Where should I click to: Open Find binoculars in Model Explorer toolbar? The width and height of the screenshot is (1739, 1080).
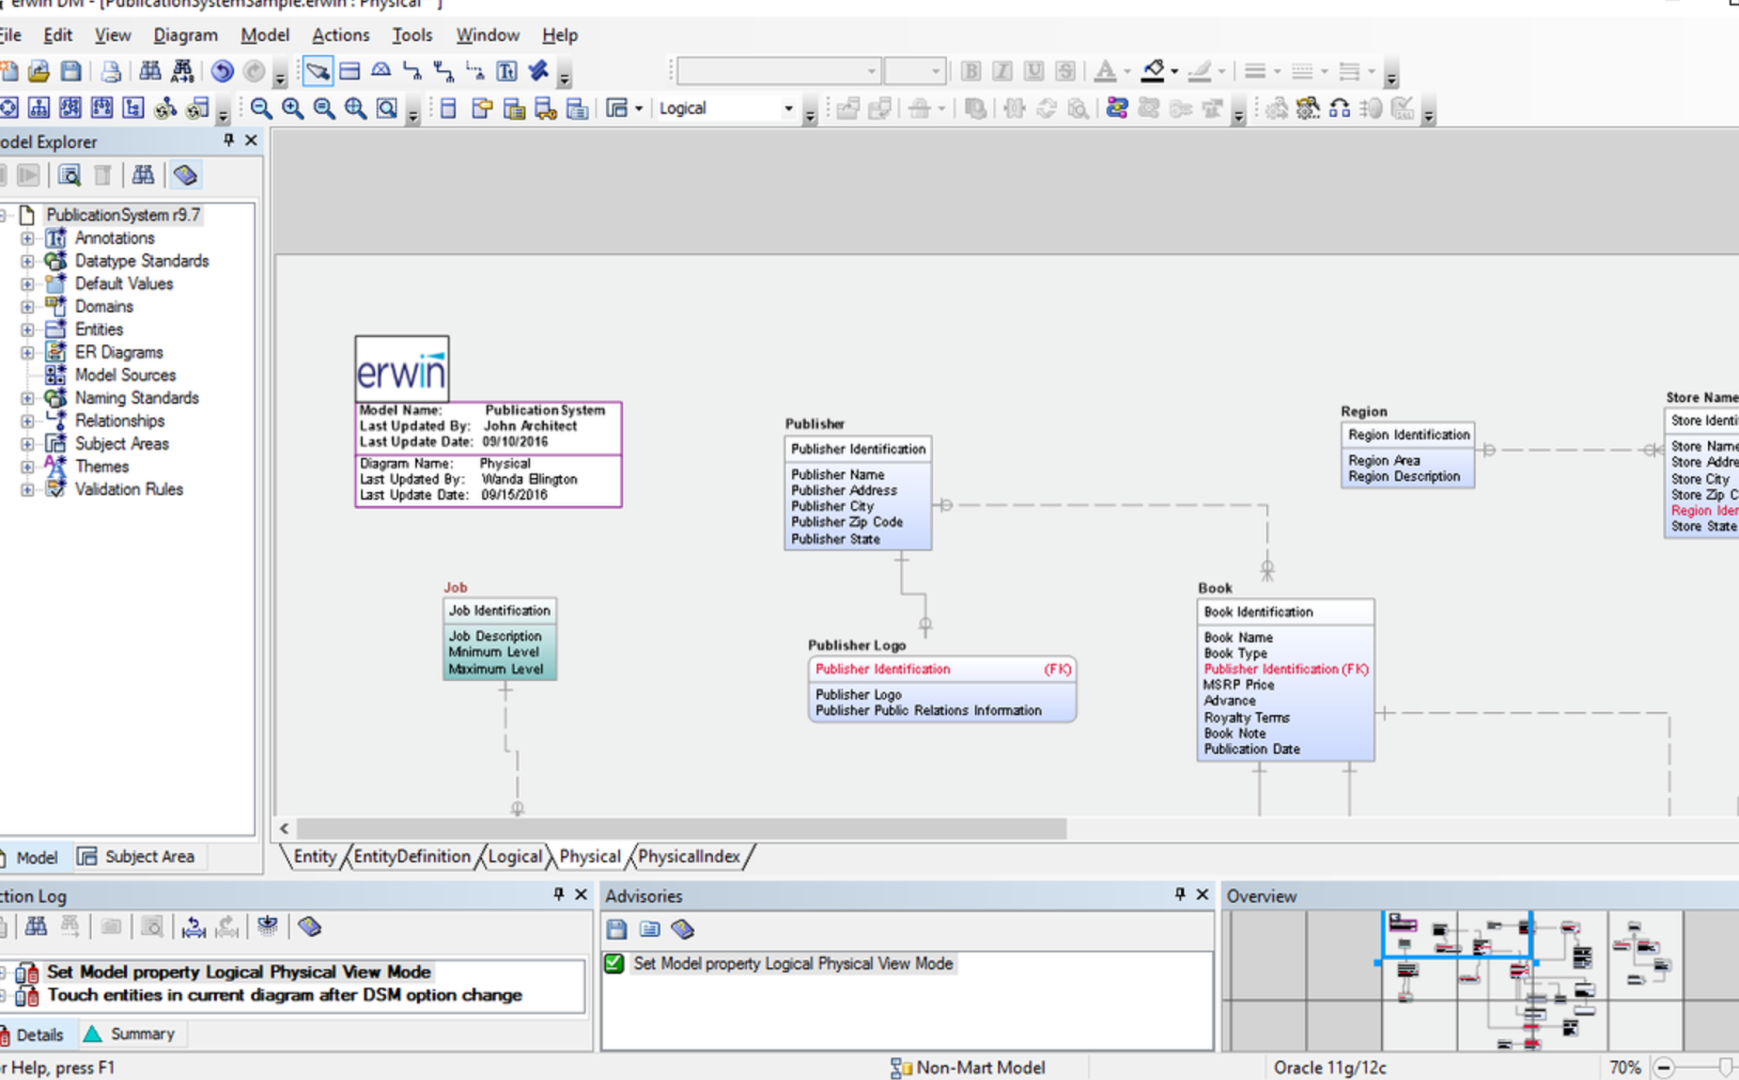143,176
